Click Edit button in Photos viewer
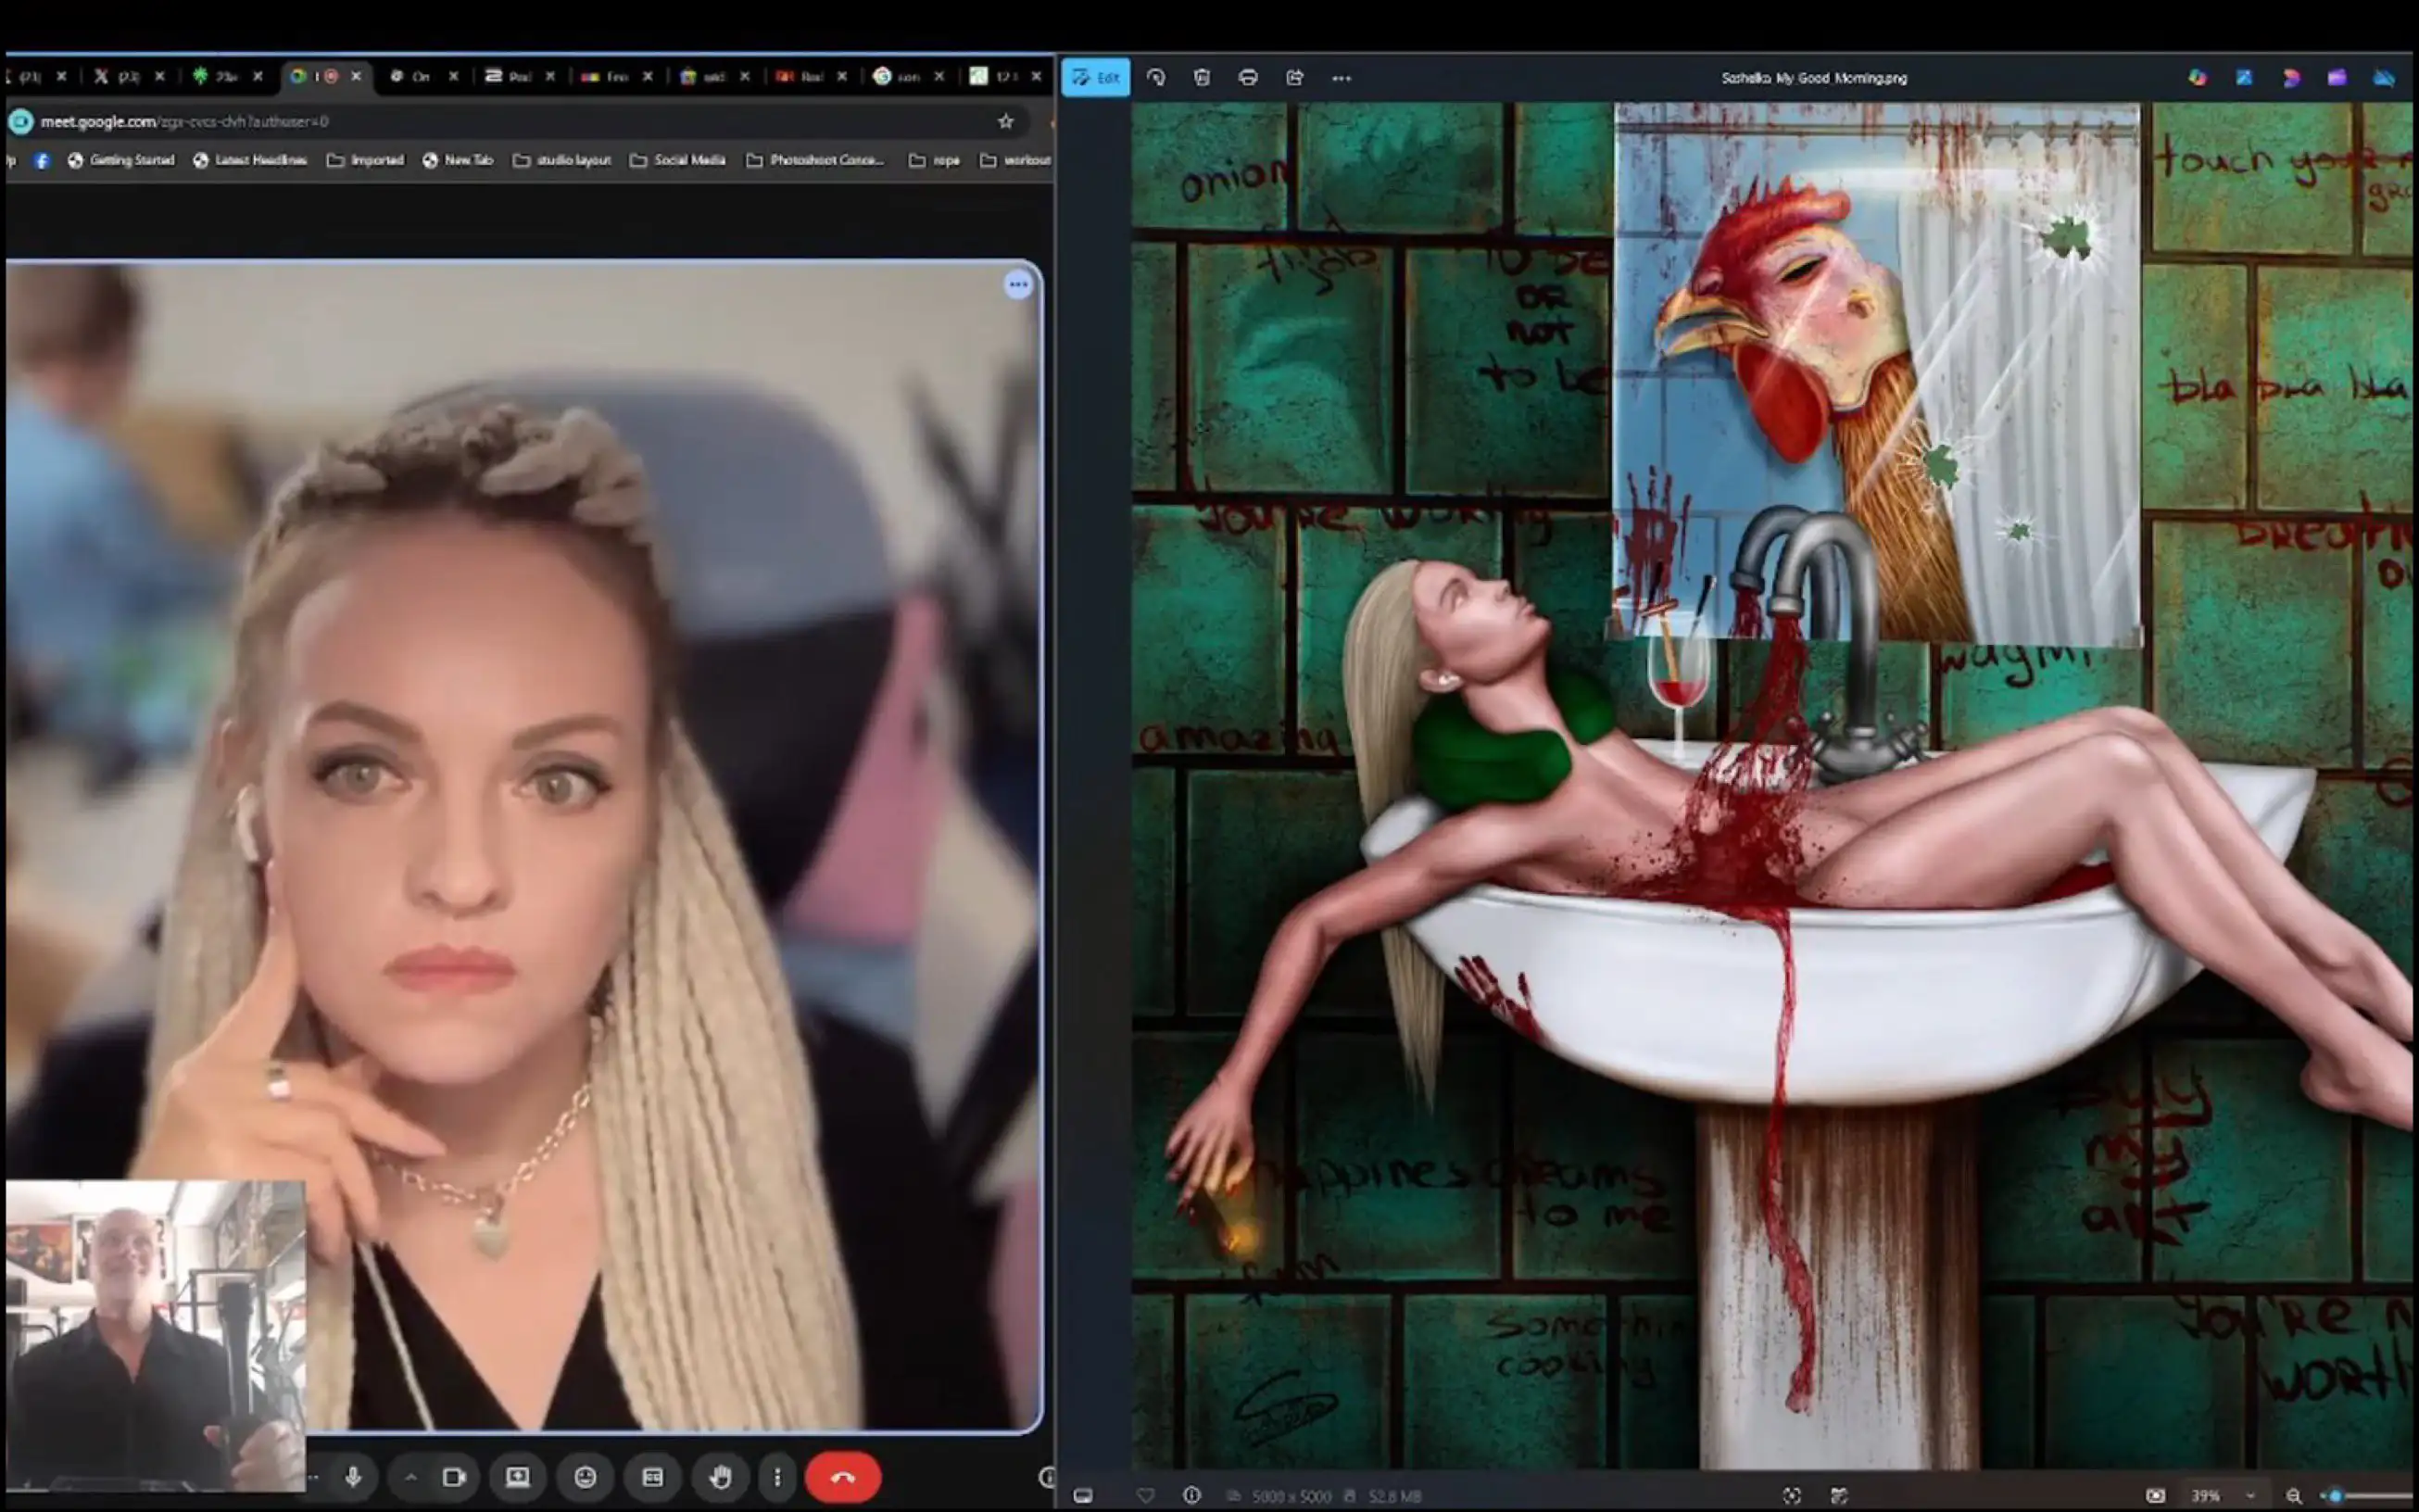 [1096, 77]
